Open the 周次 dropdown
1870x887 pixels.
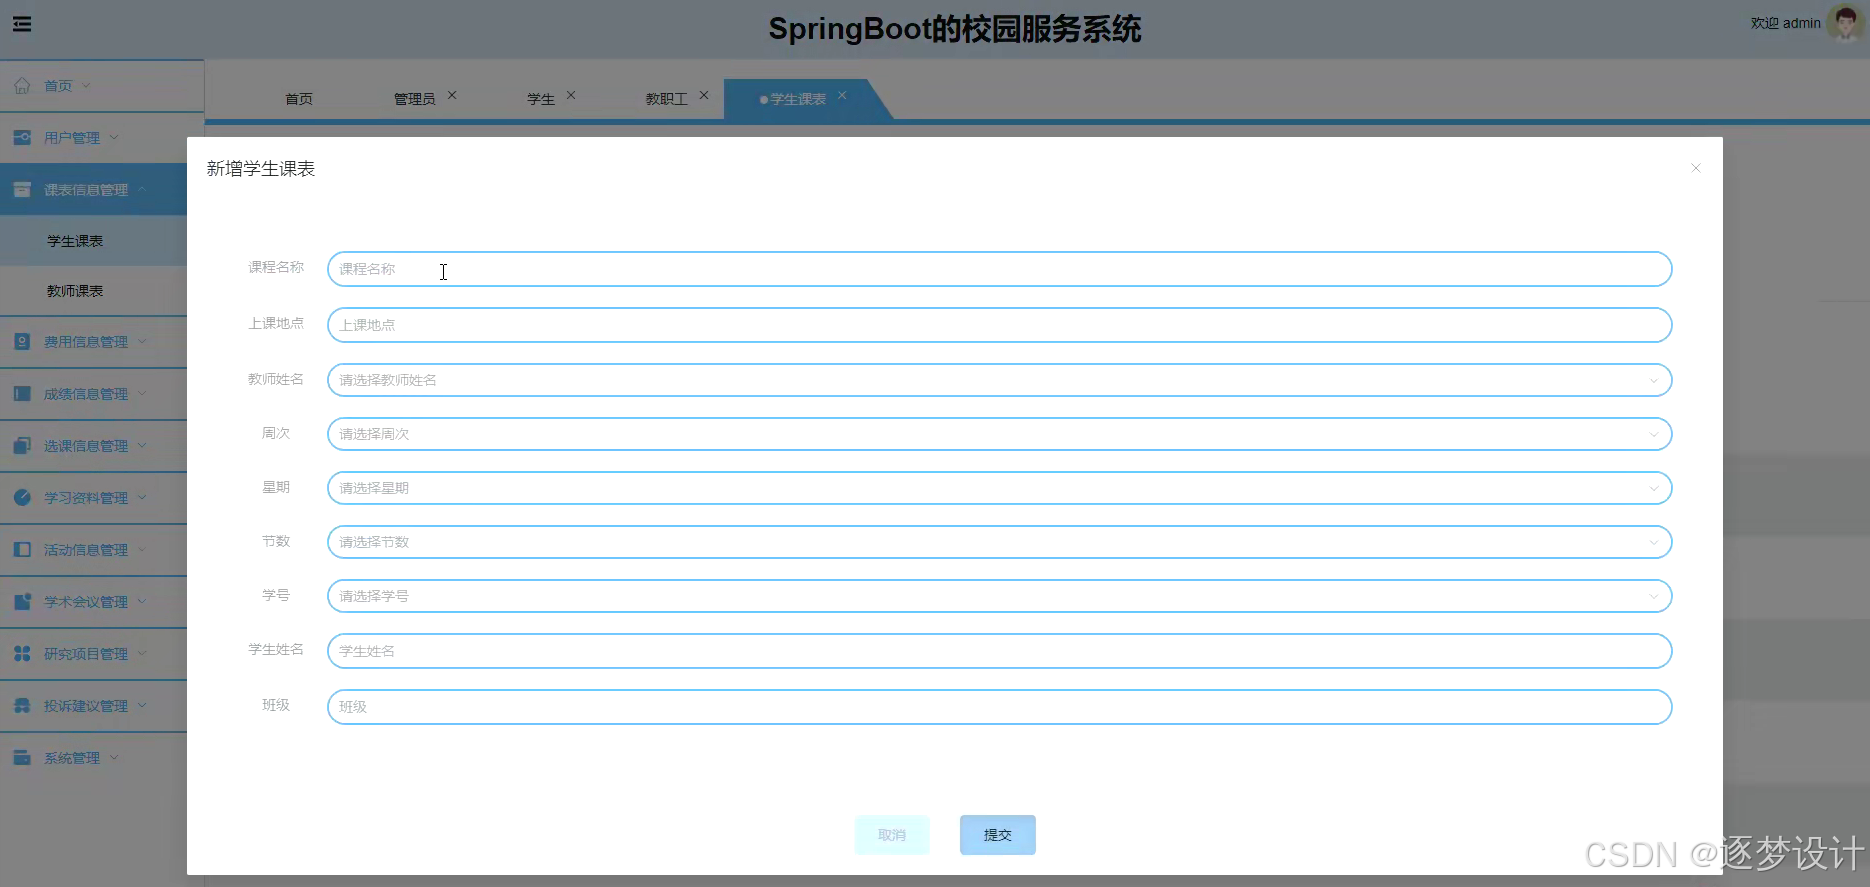[1000, 434]
